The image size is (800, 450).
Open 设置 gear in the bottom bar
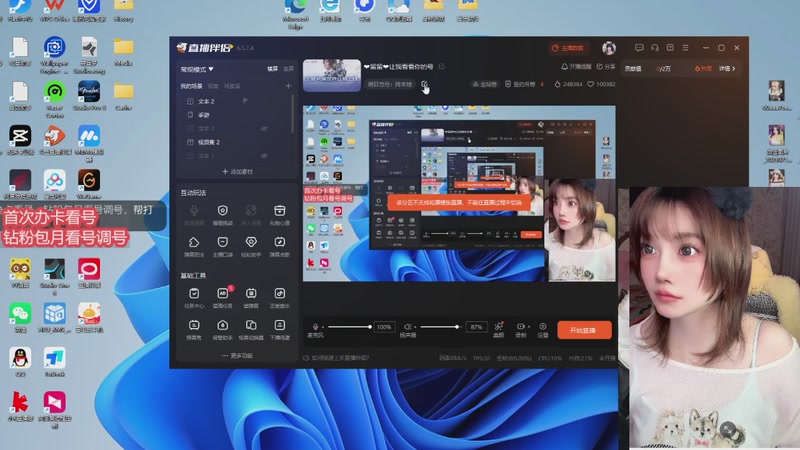click(543, 330)
